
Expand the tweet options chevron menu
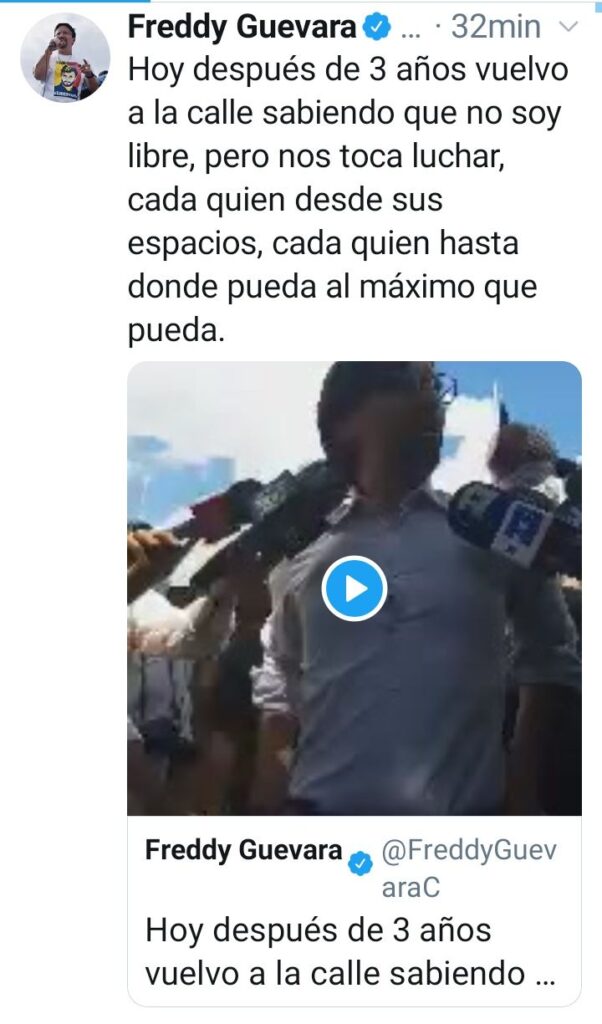point(569,27)
